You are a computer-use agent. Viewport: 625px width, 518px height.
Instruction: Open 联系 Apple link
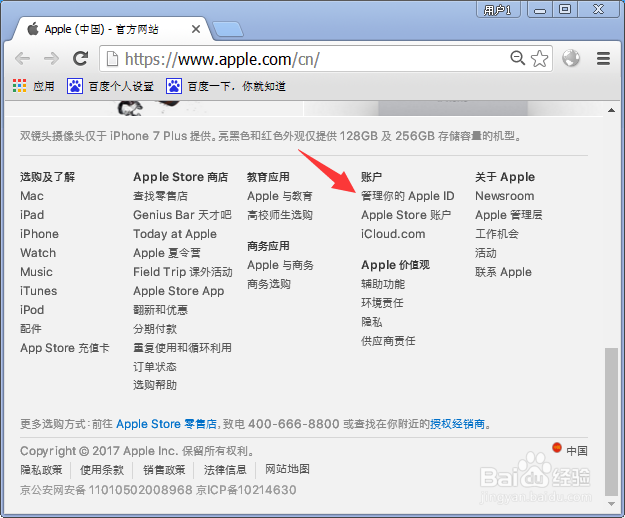click(503, 272)
